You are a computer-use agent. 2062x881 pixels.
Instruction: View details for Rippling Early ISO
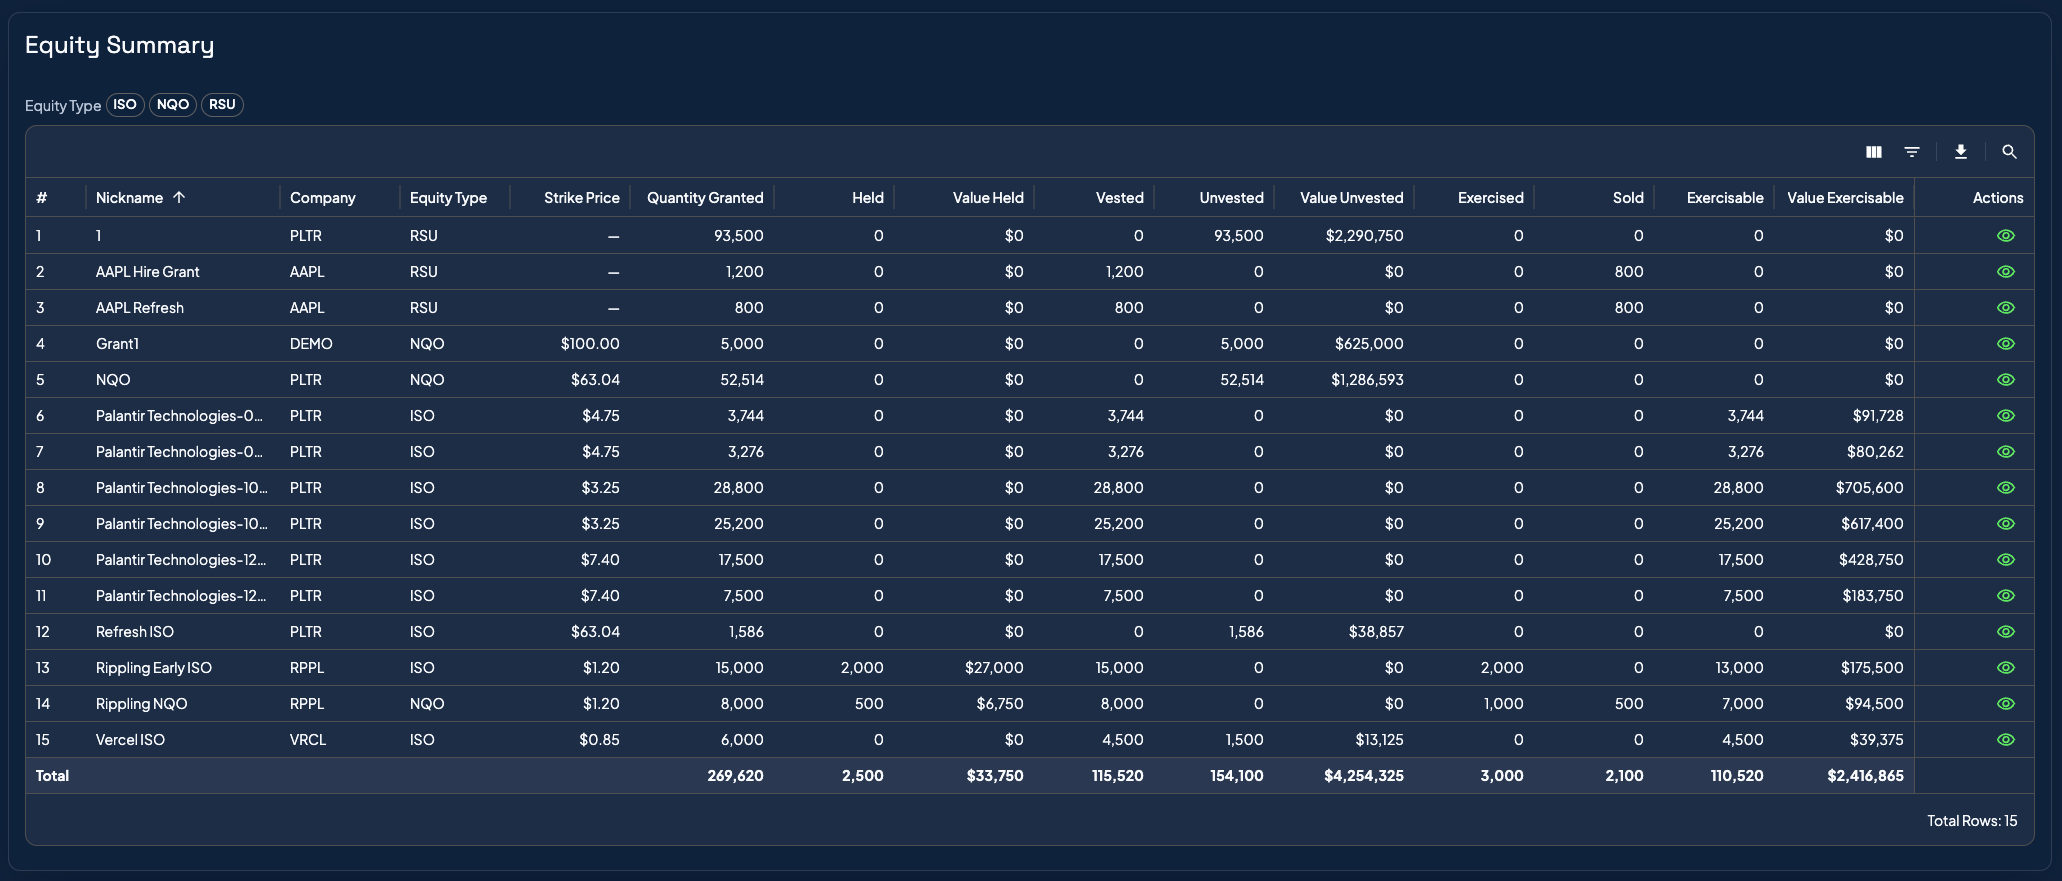tap(2005, 668)
